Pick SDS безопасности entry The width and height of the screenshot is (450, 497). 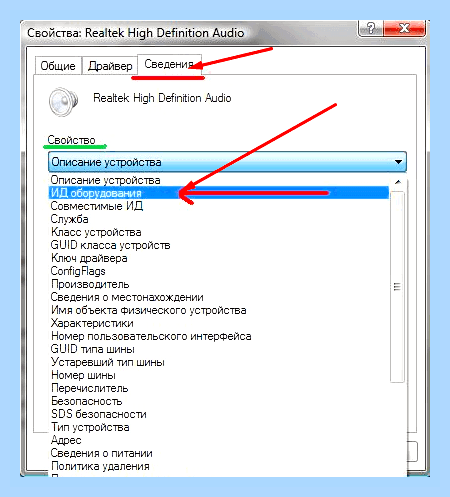(x=219, y=414)
